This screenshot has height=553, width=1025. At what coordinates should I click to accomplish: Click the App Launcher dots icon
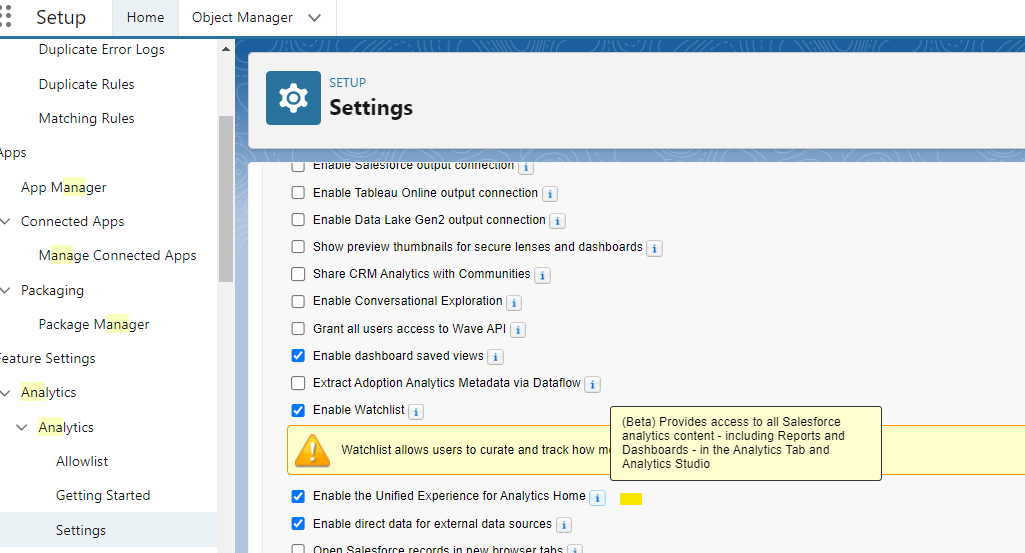(6, 17)
